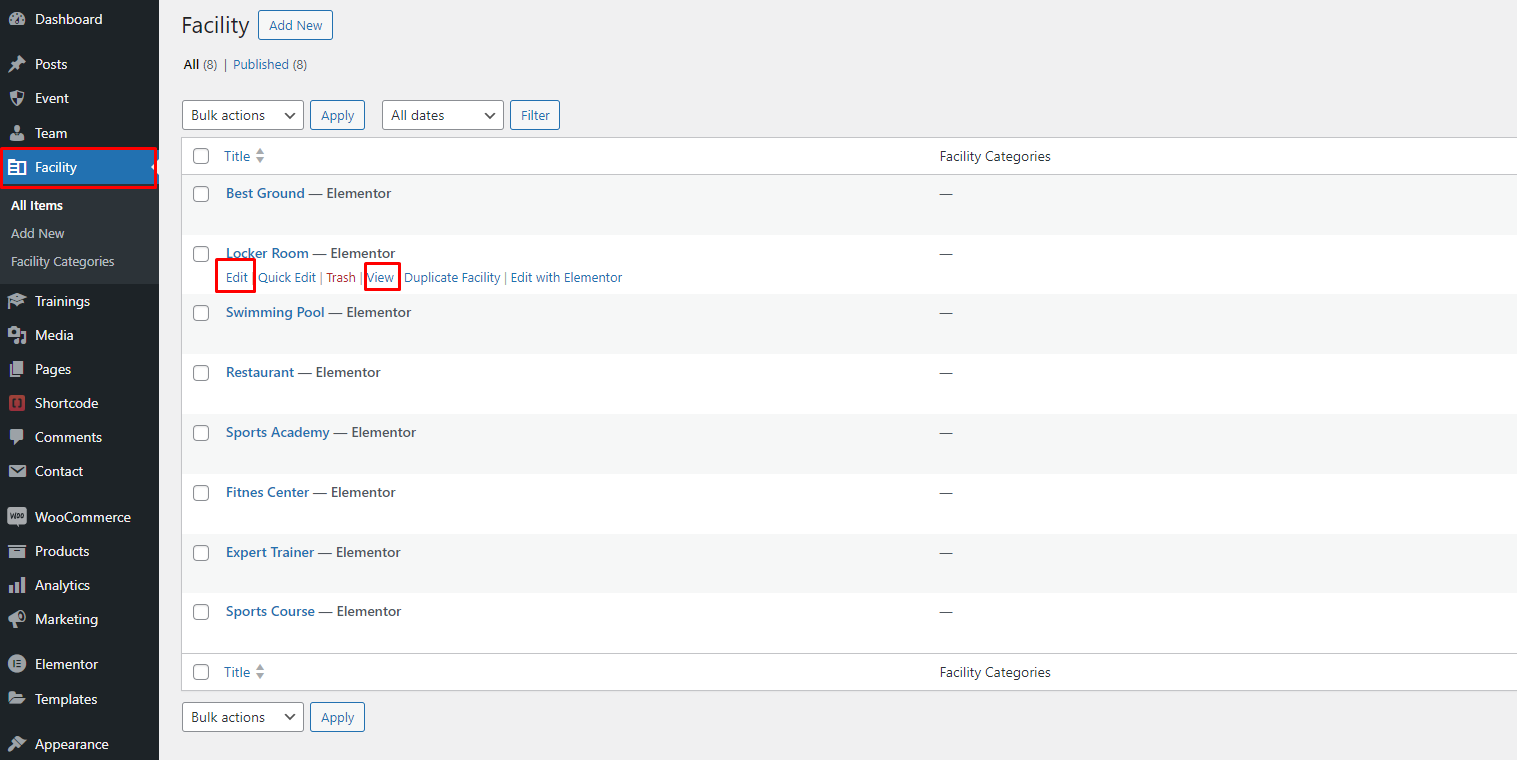Click Facility Categories column header
Screen dimensions: 1517x760
995,156
